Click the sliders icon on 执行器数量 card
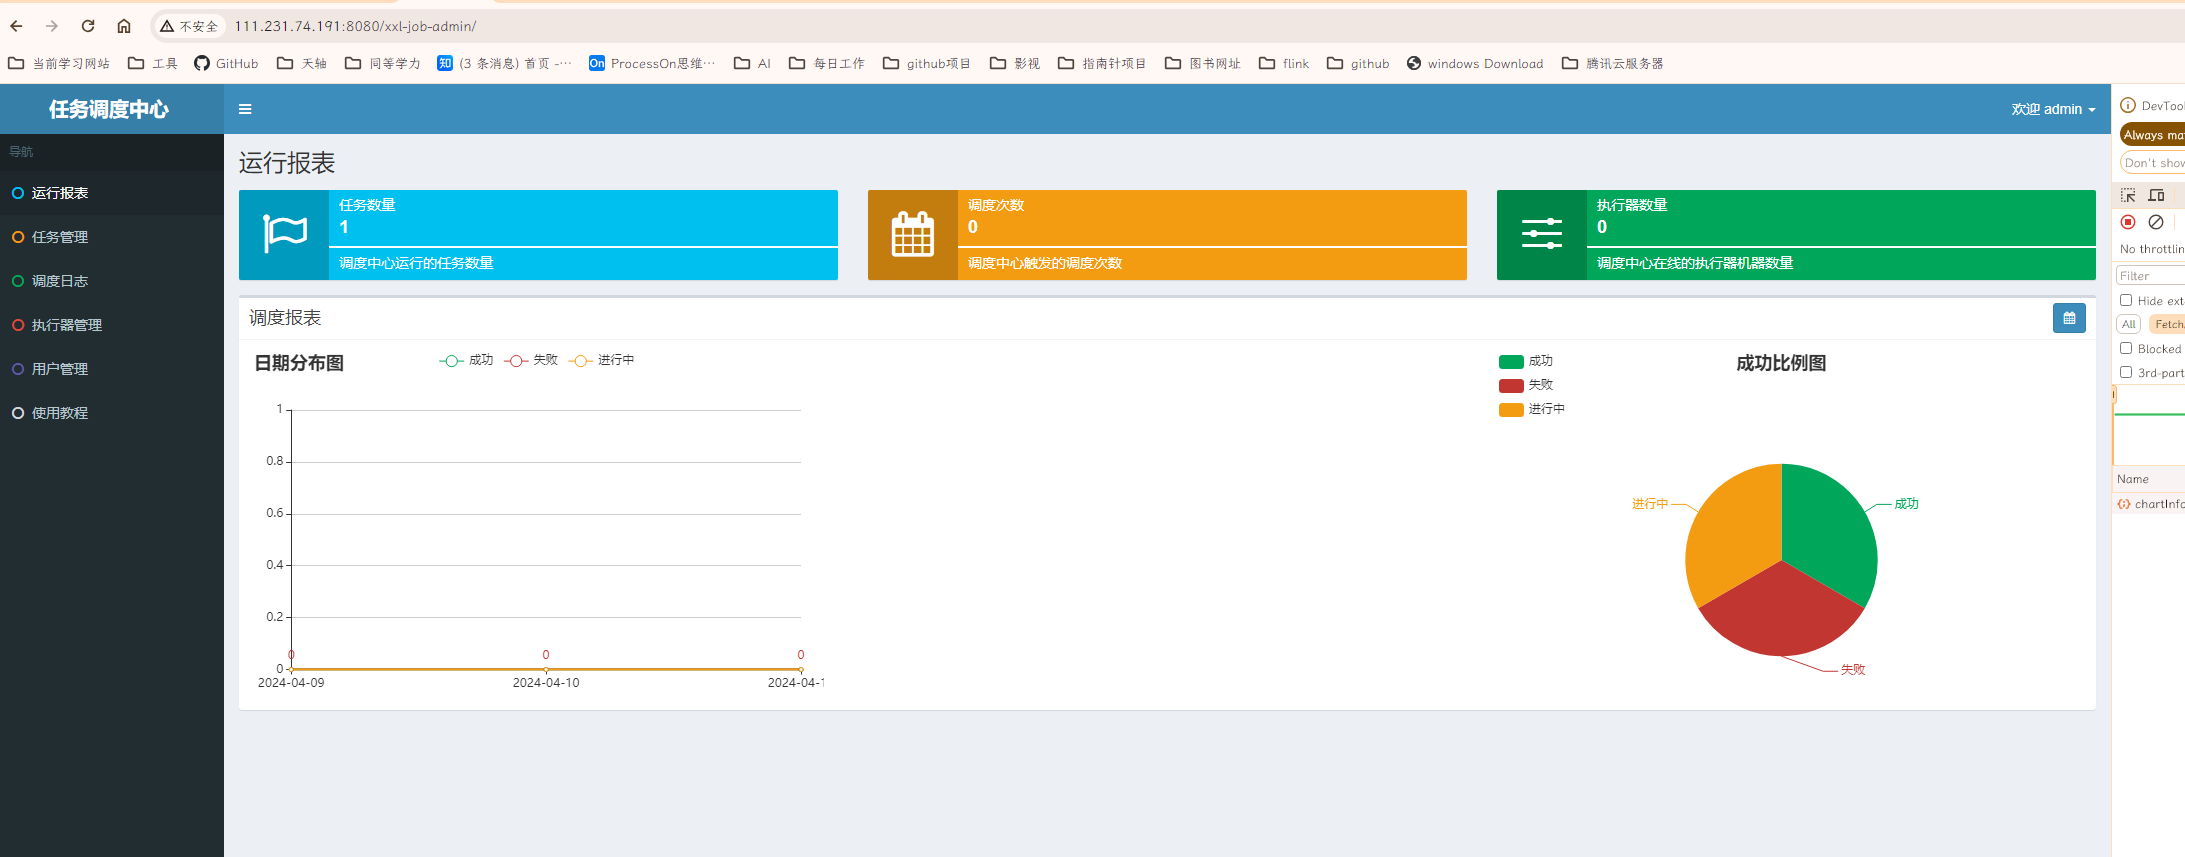The width and height of the screenshot is (2185, 857). coord(1542,234)
